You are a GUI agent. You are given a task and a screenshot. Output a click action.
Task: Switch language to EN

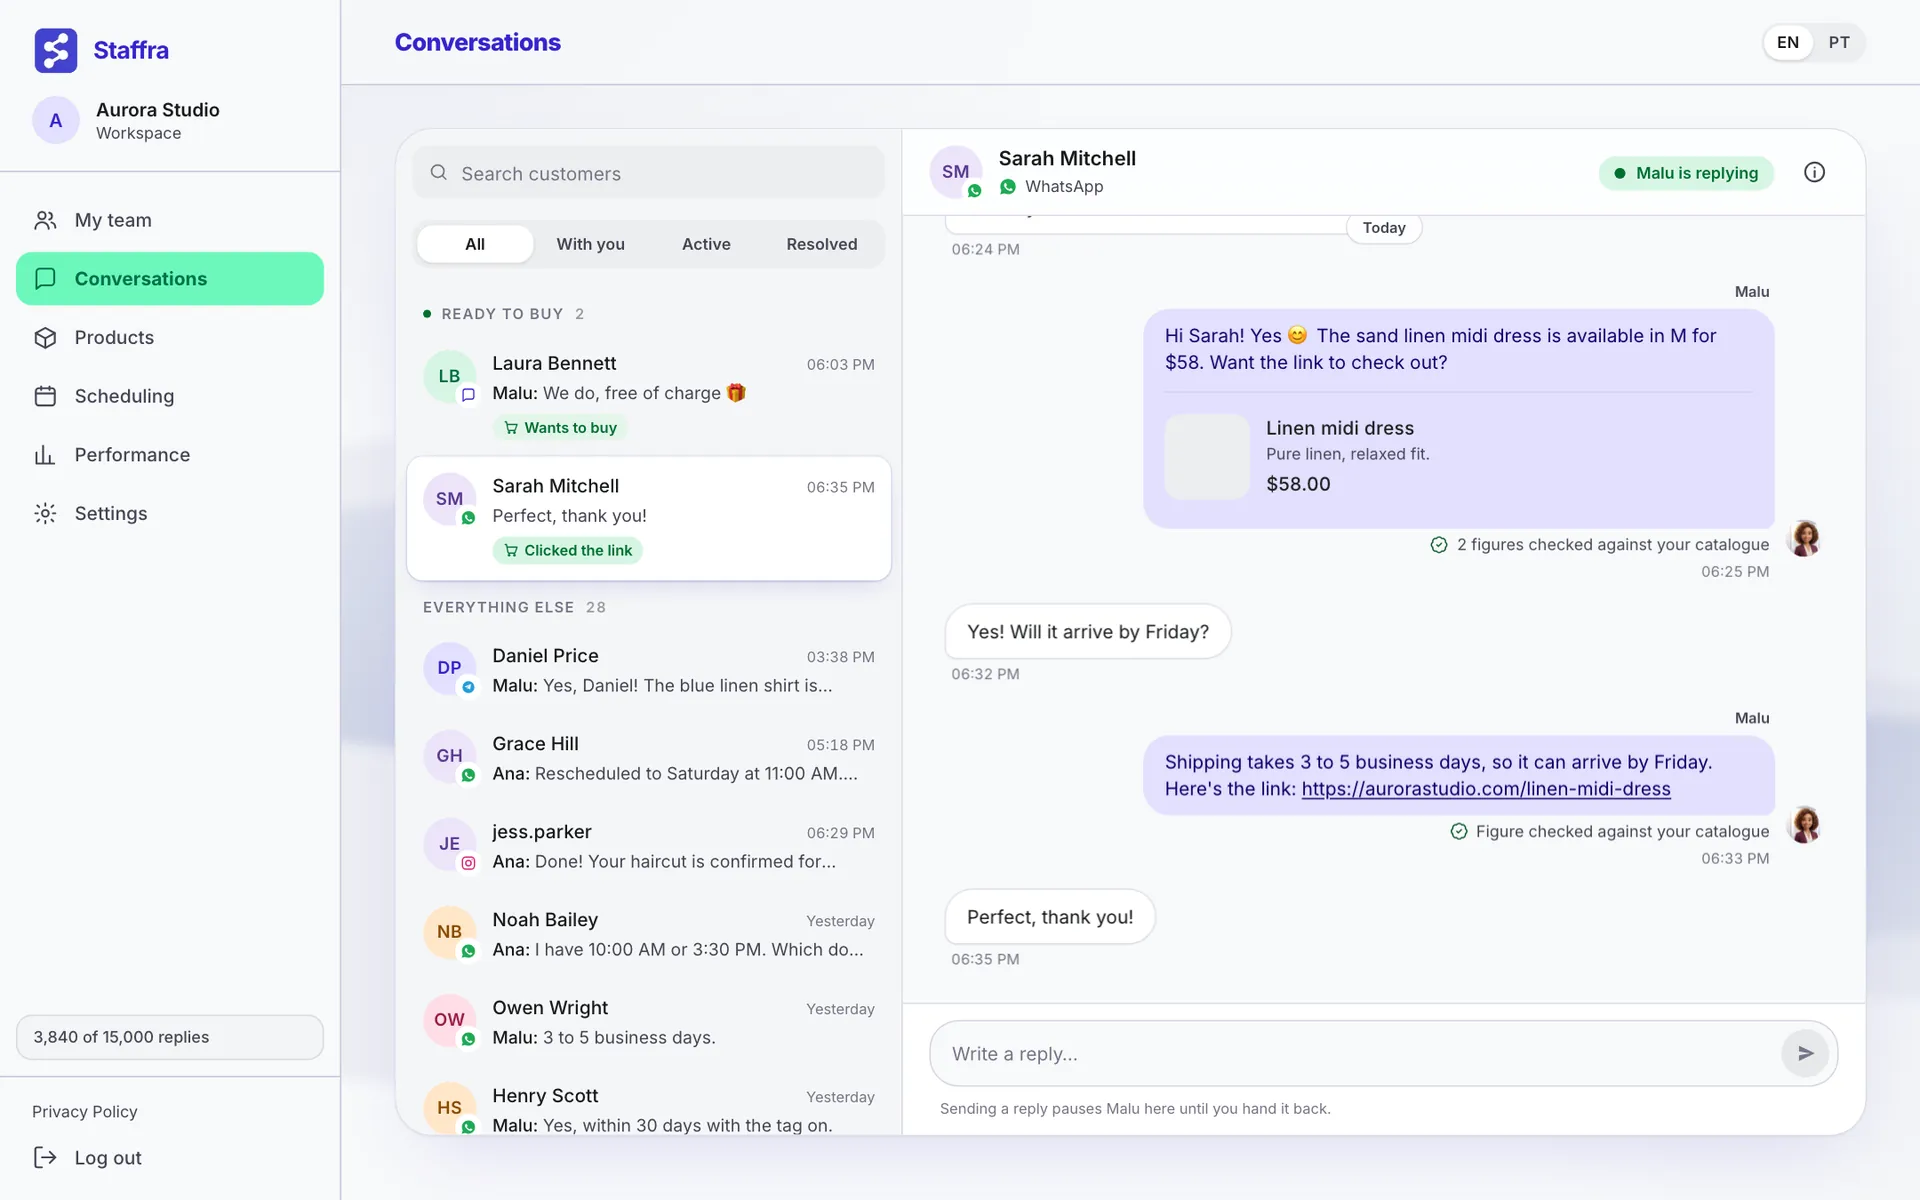[1788, 43]
